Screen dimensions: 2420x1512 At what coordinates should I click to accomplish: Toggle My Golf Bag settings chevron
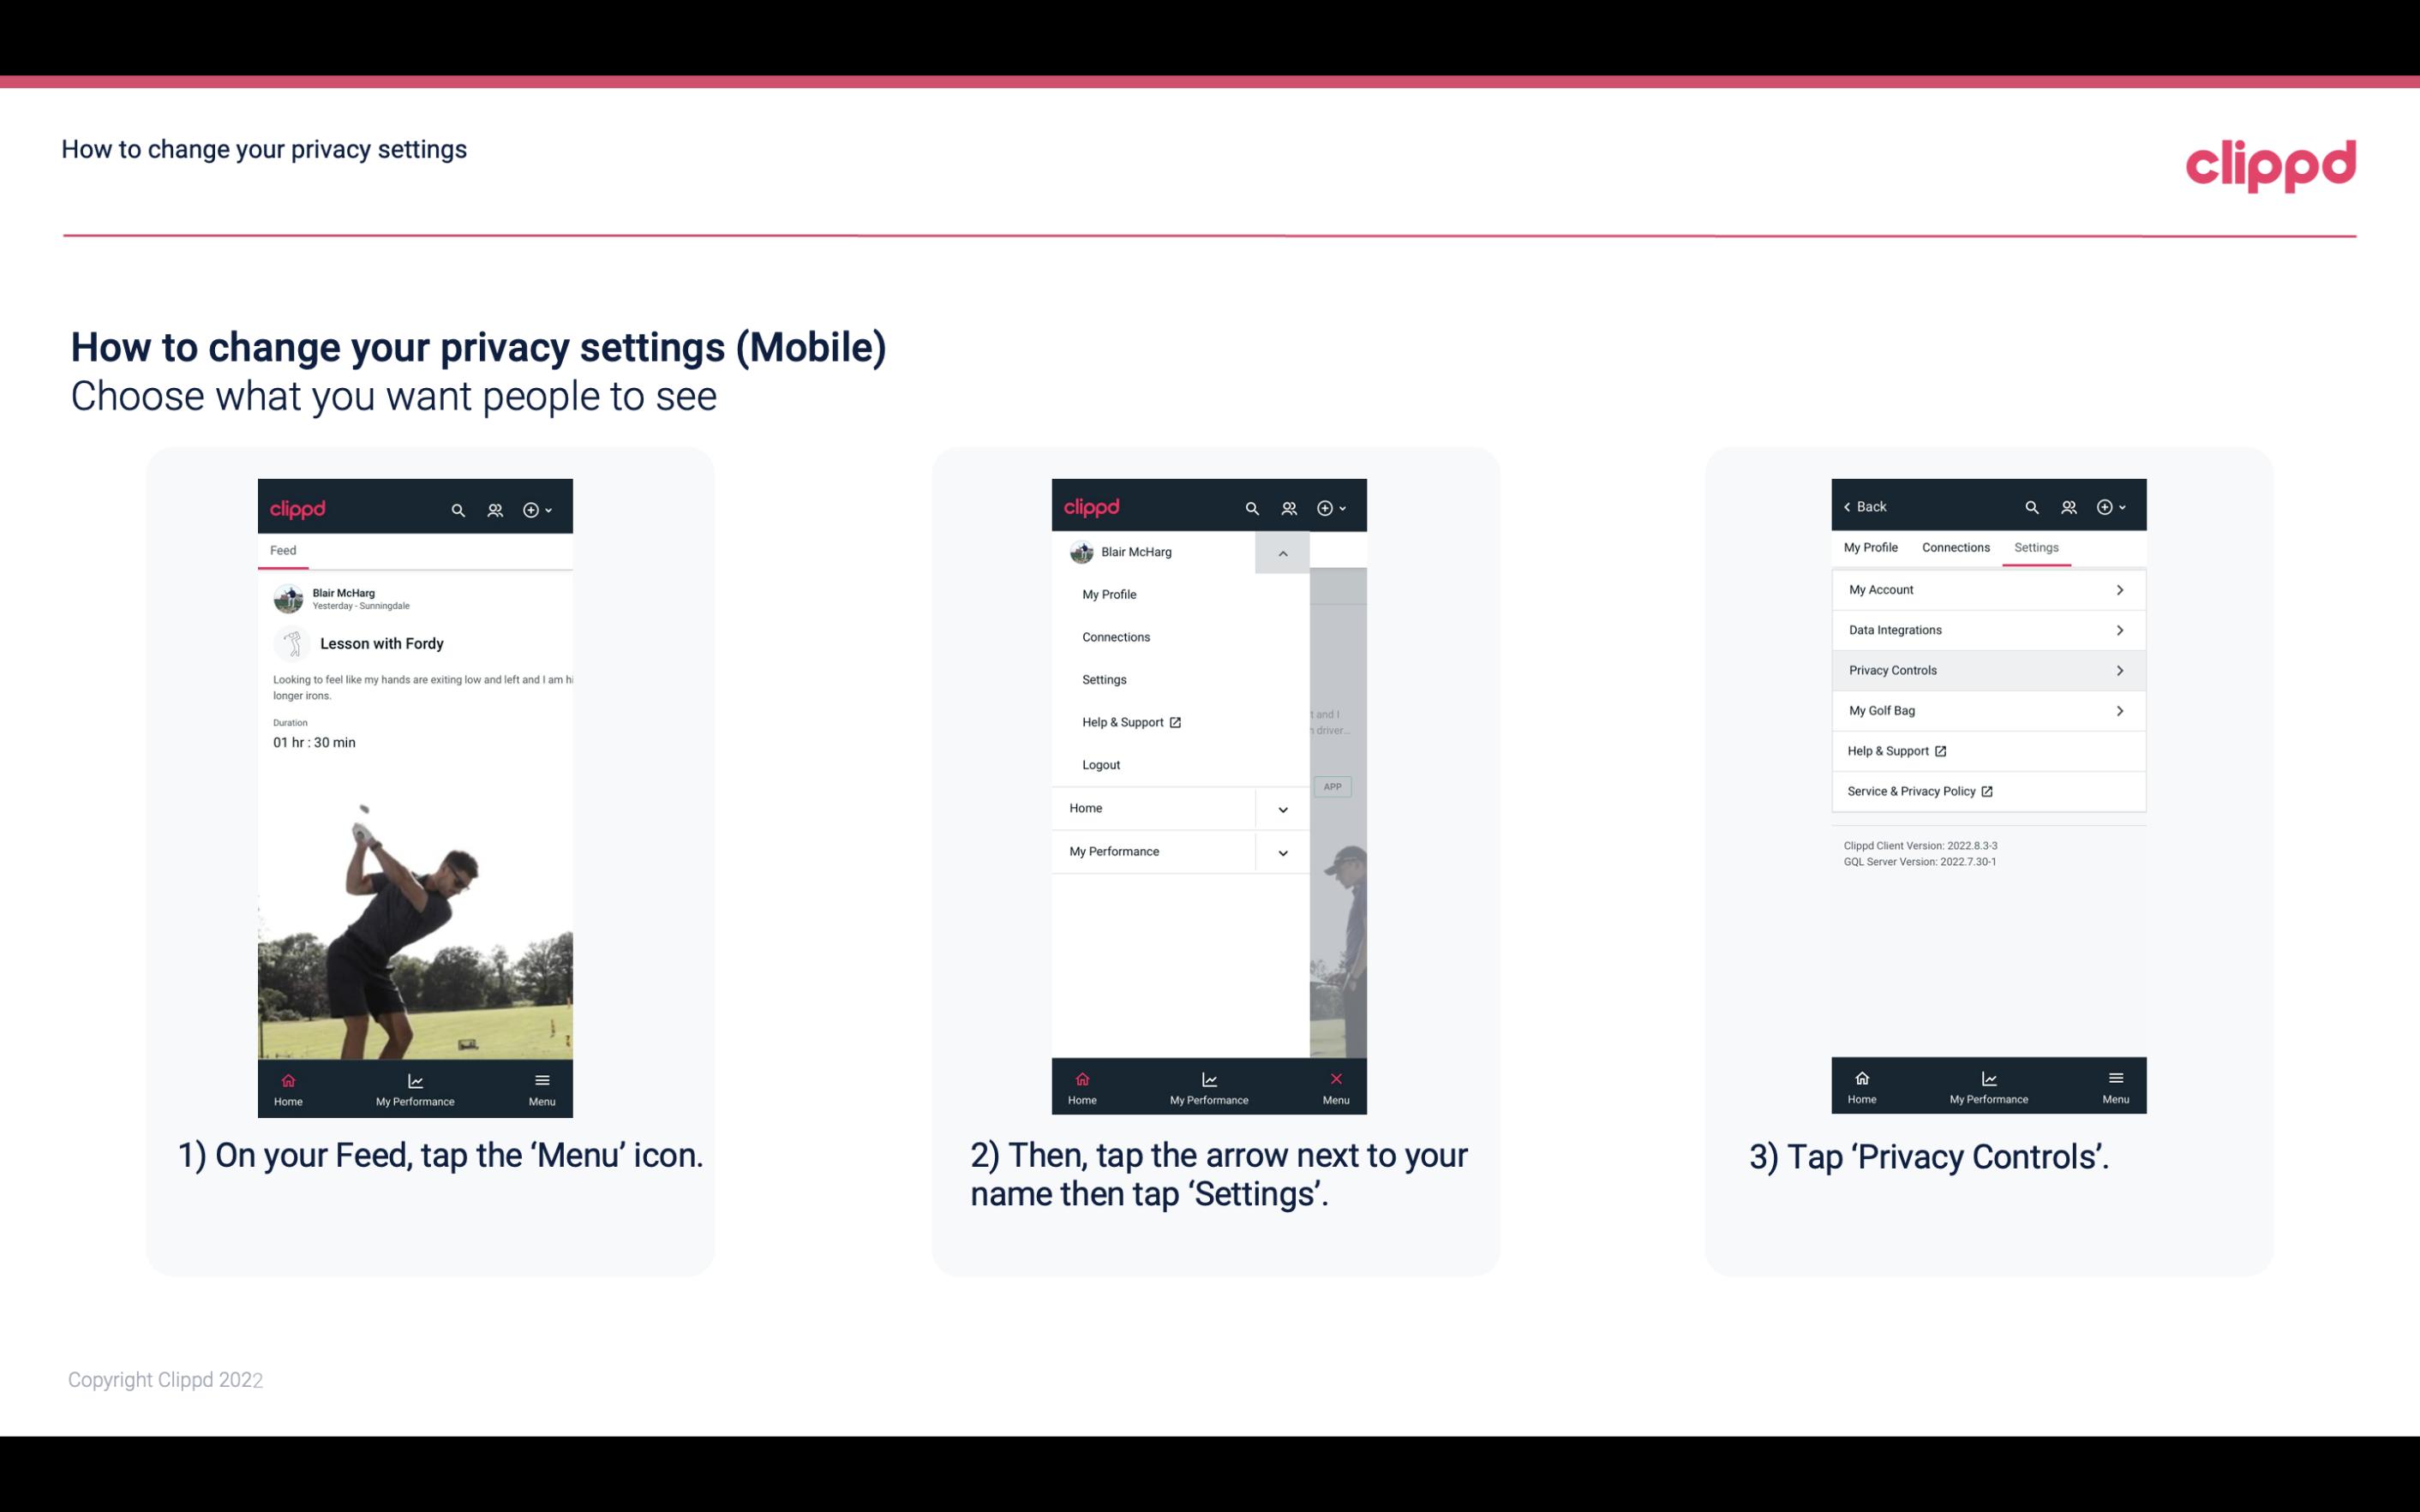[x=2120, y=709]
